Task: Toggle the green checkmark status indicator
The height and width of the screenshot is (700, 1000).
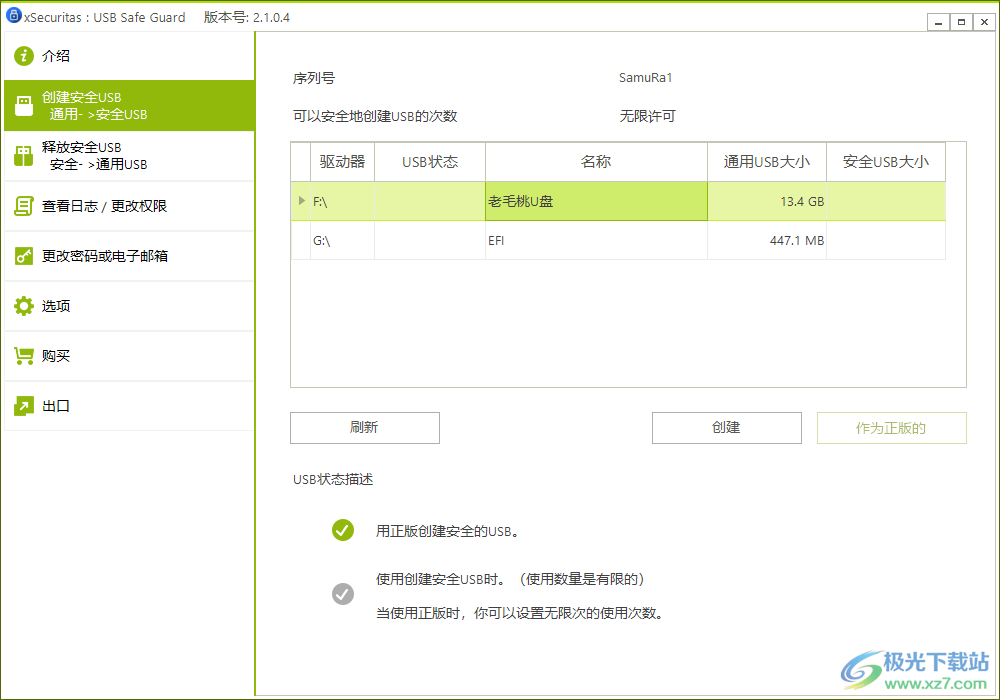Action: [x=343, y=530]
